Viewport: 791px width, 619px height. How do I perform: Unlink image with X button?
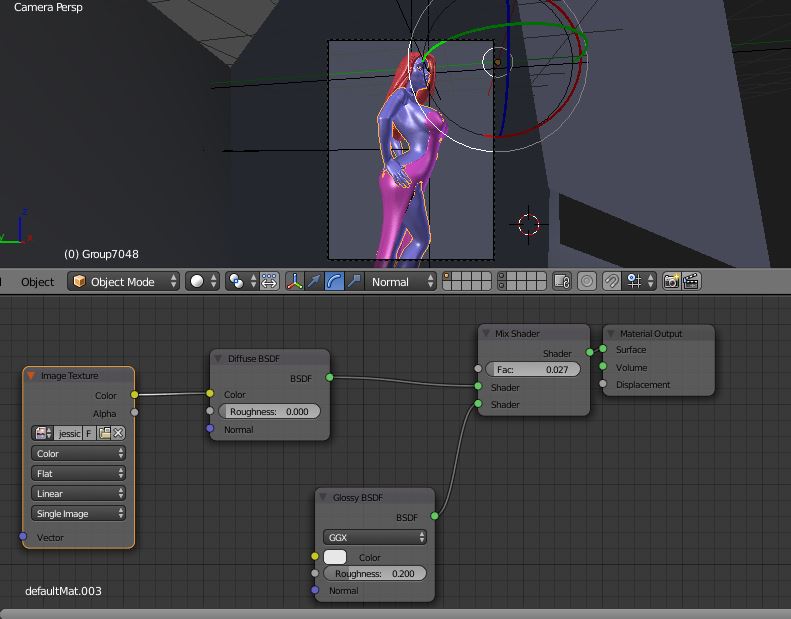coord(118,433)
